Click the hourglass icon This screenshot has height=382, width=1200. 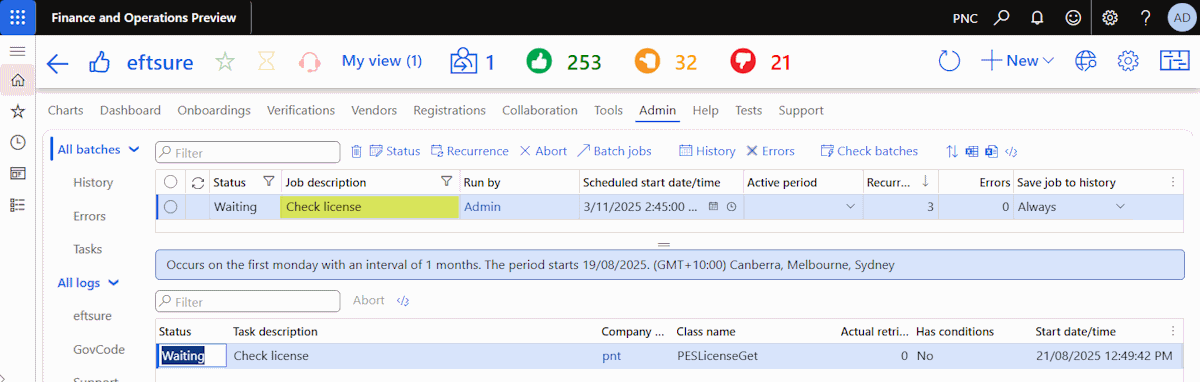click(x=266, y=62)
